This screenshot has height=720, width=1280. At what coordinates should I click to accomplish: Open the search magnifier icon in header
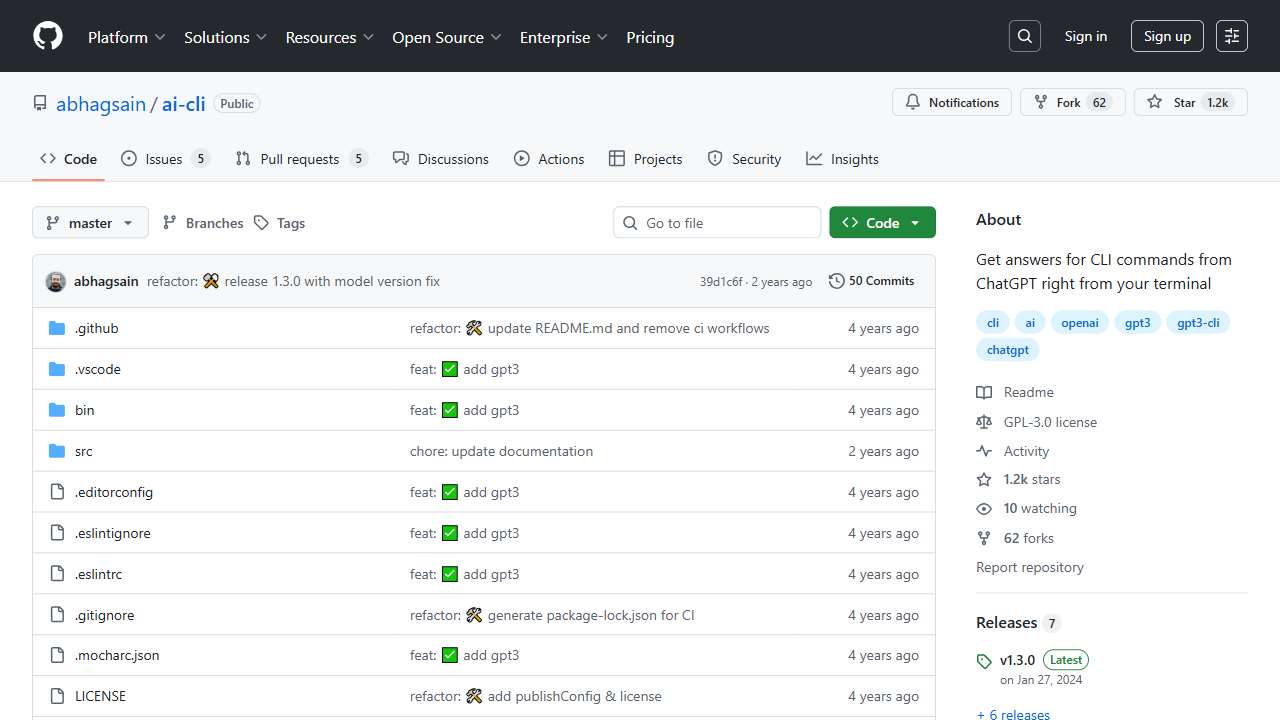pyautogui.click(x=1025, y=37)
